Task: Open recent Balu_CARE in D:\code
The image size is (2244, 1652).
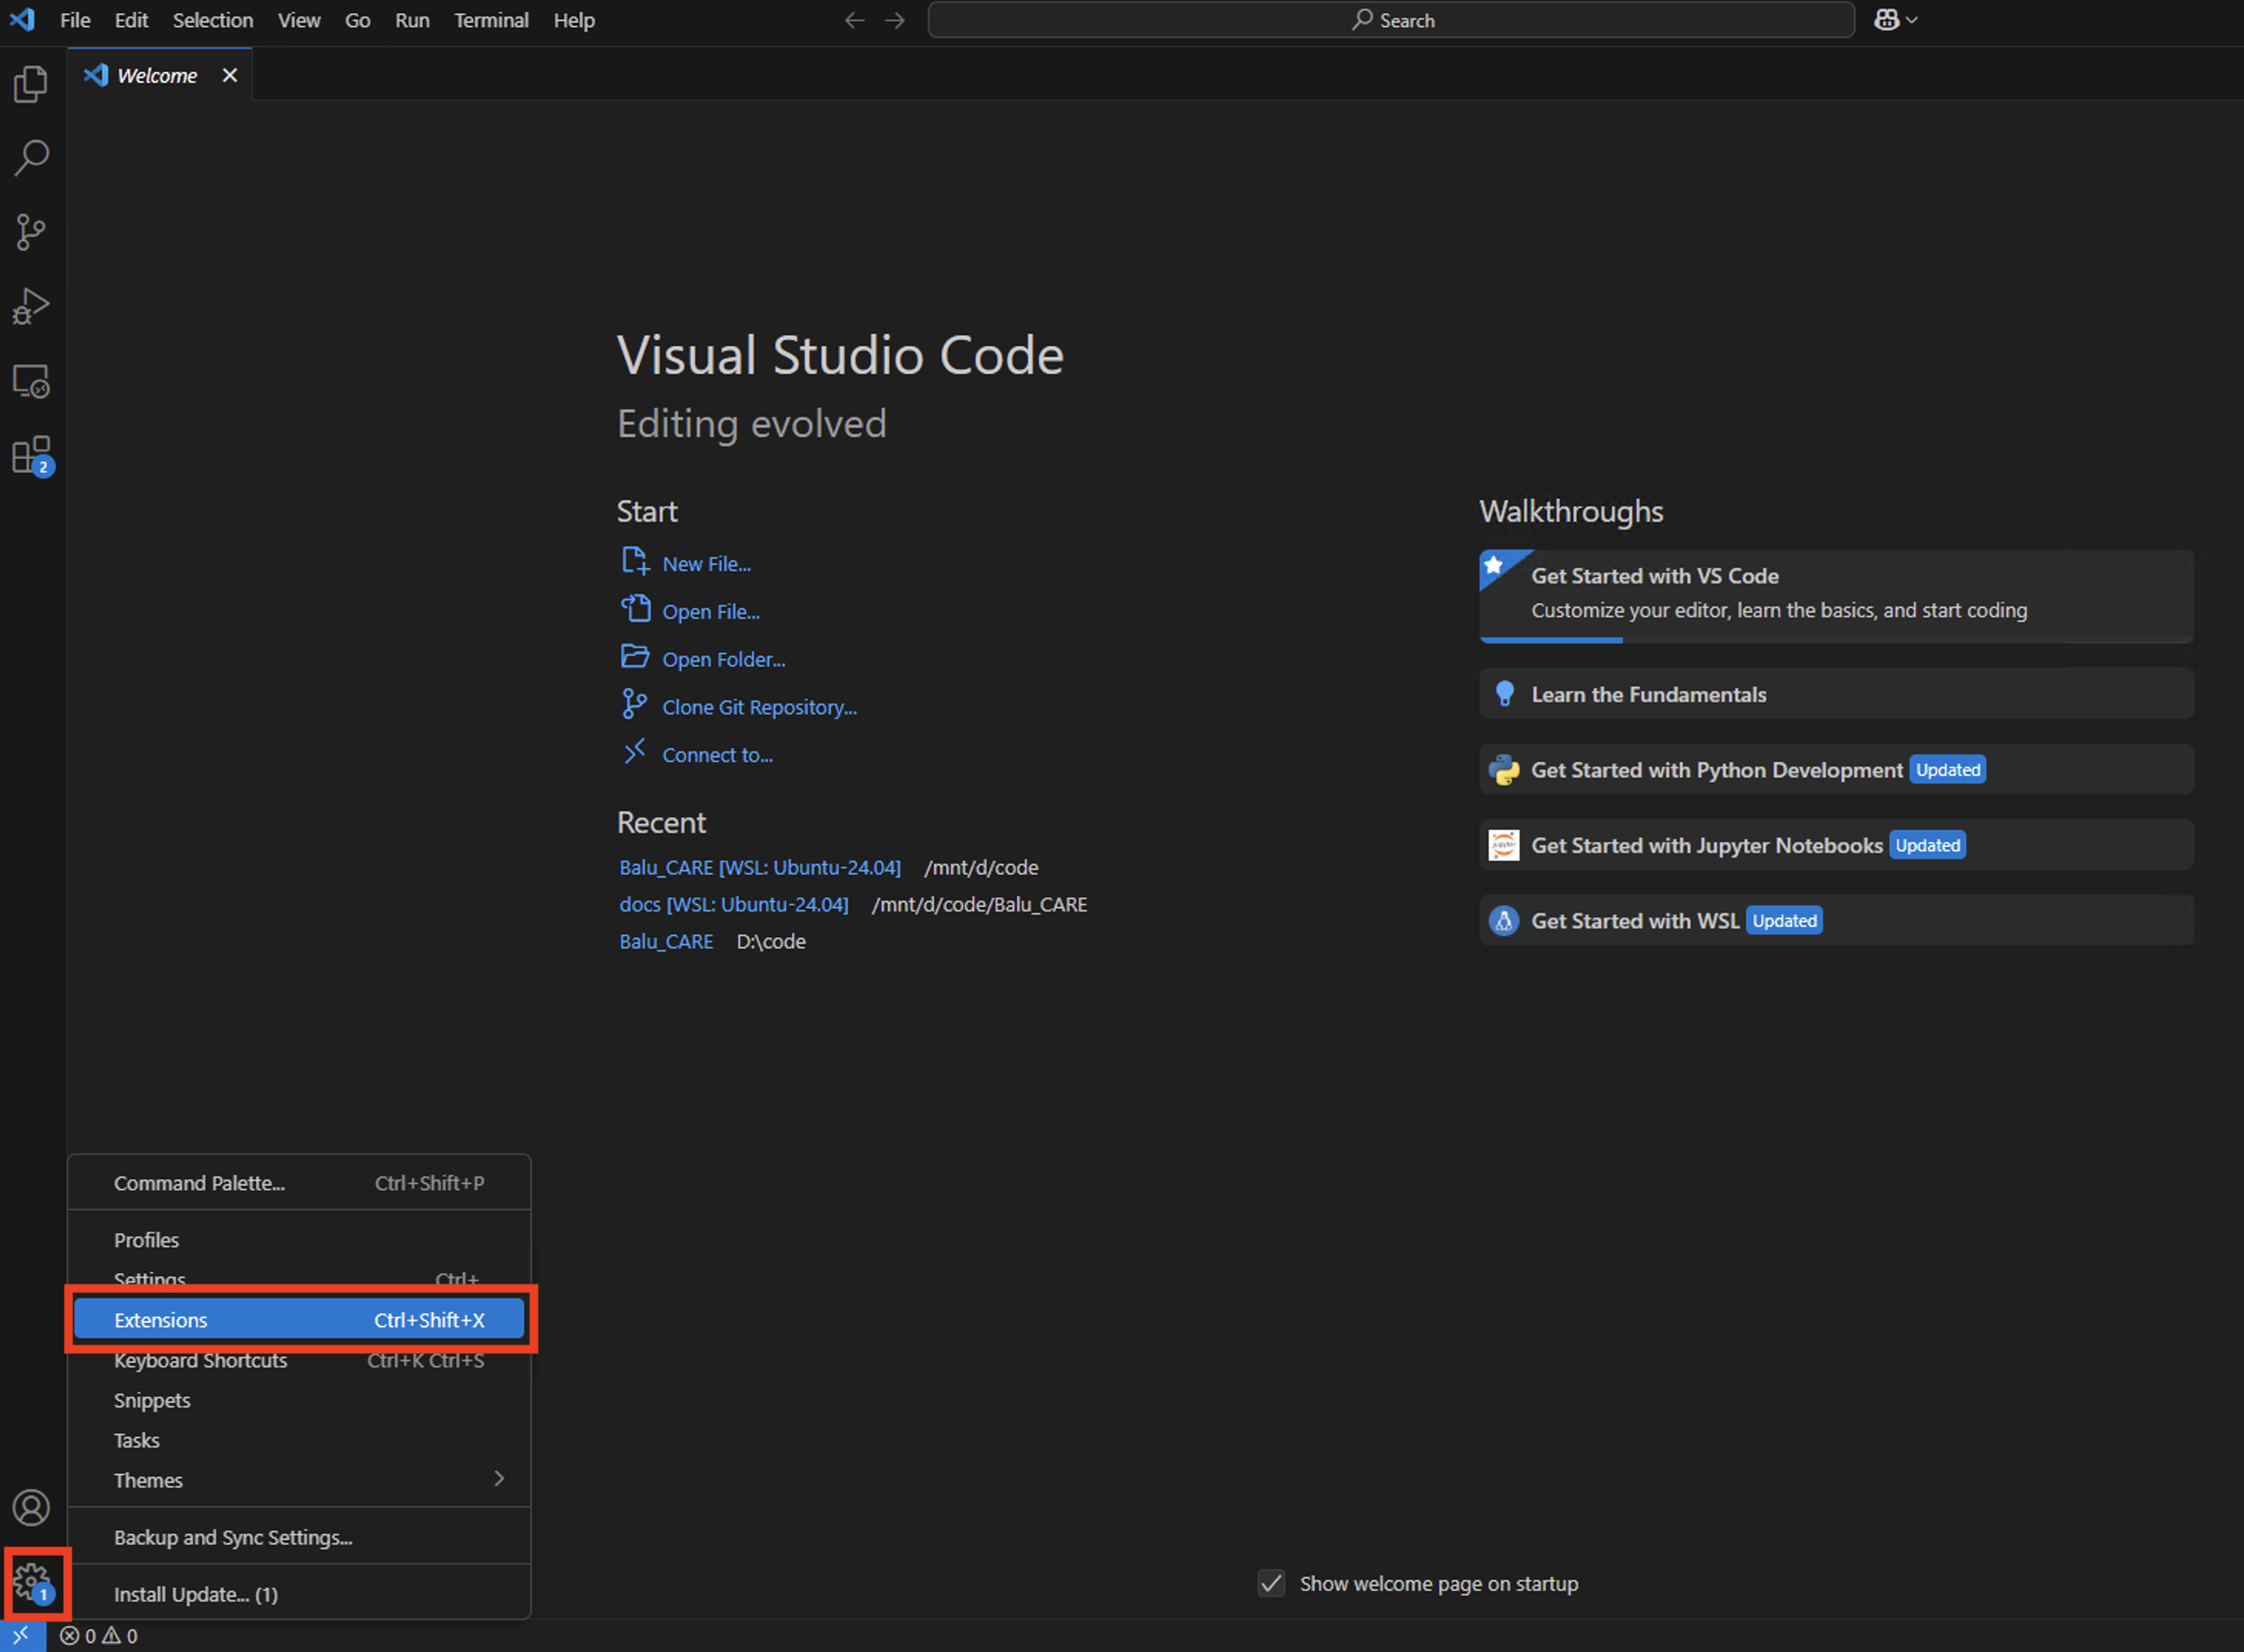Action: click(666, 941)
